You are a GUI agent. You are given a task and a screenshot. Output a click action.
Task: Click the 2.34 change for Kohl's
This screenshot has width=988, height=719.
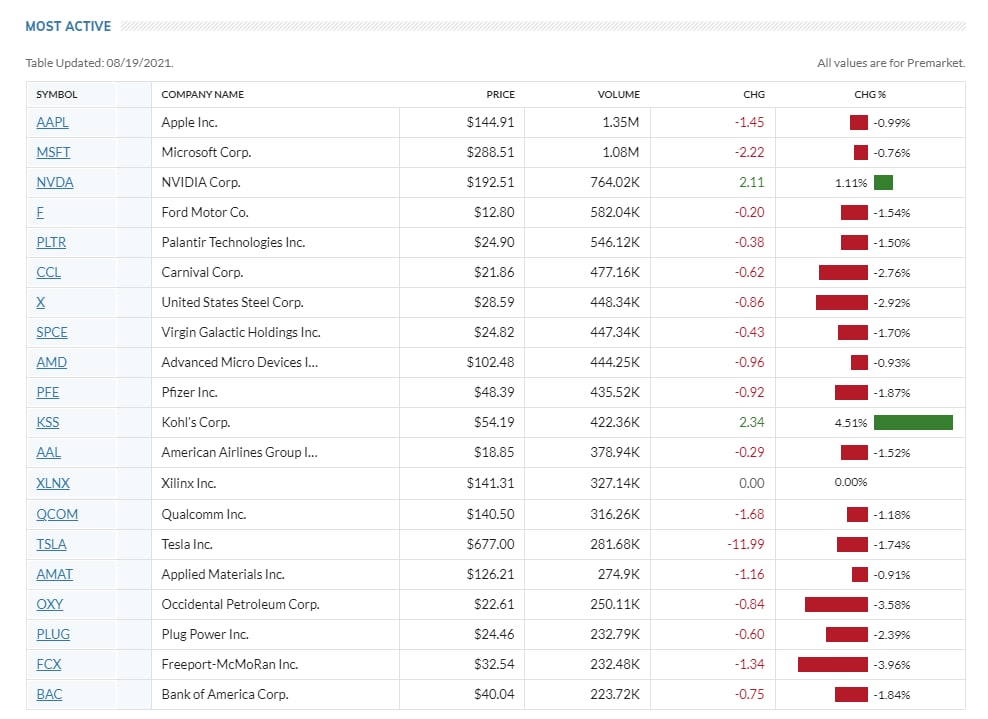point(752,422)
